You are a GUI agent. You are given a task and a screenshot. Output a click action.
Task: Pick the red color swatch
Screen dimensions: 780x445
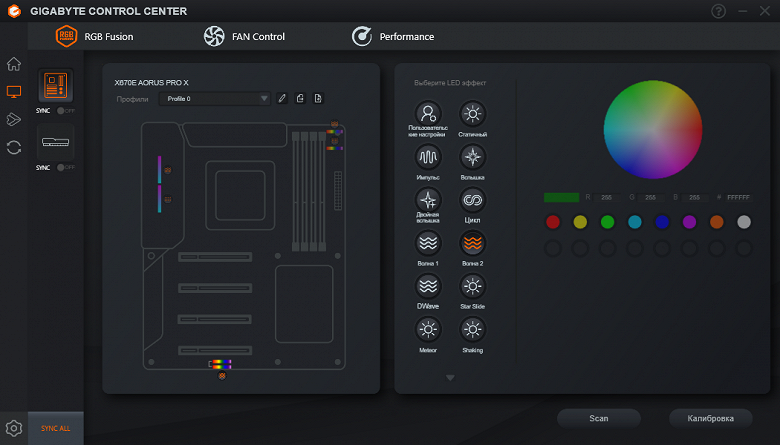553,222
